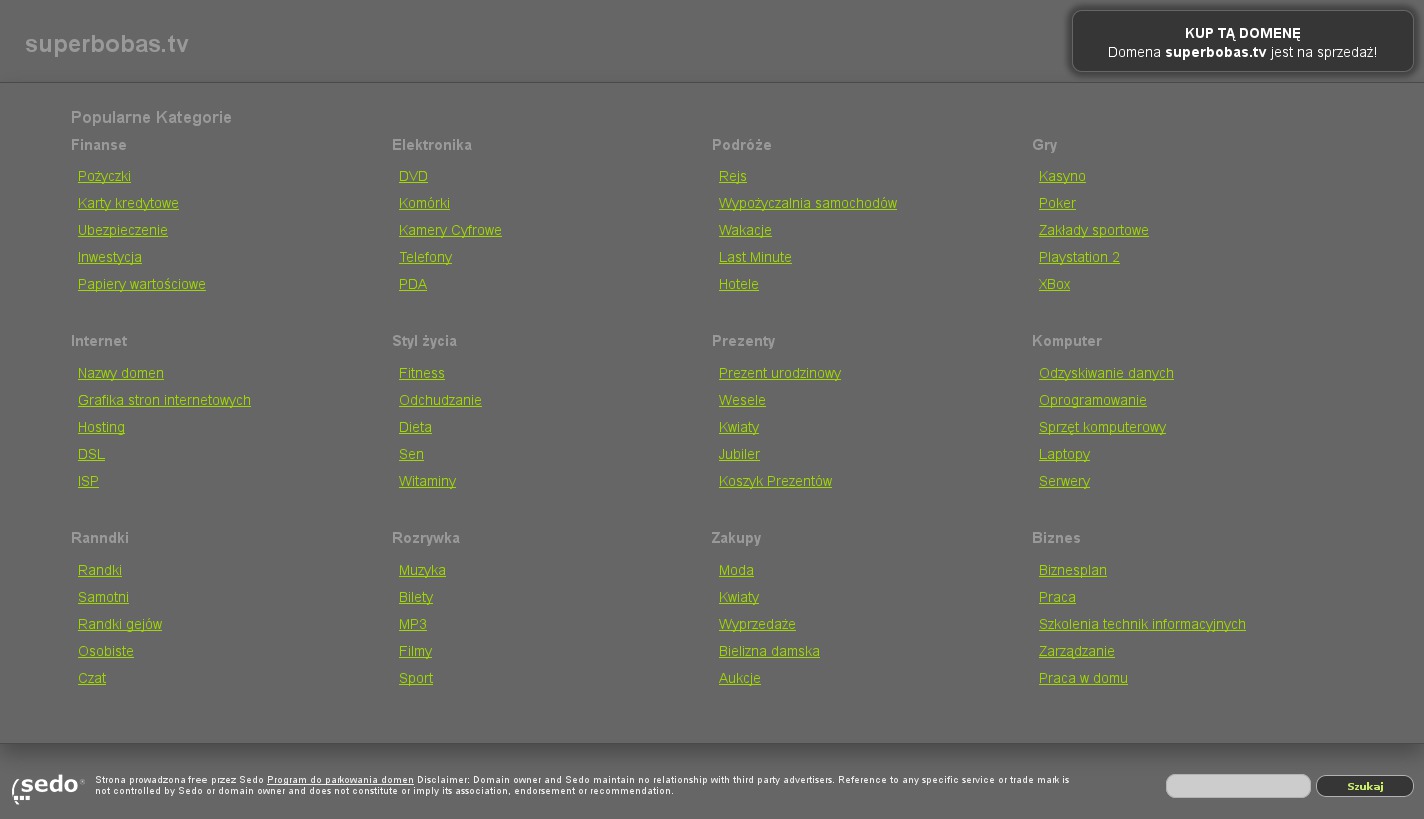Open the KUP TĄ DOMENĘ banner

pyautogui.click(x=1242, y=42)
